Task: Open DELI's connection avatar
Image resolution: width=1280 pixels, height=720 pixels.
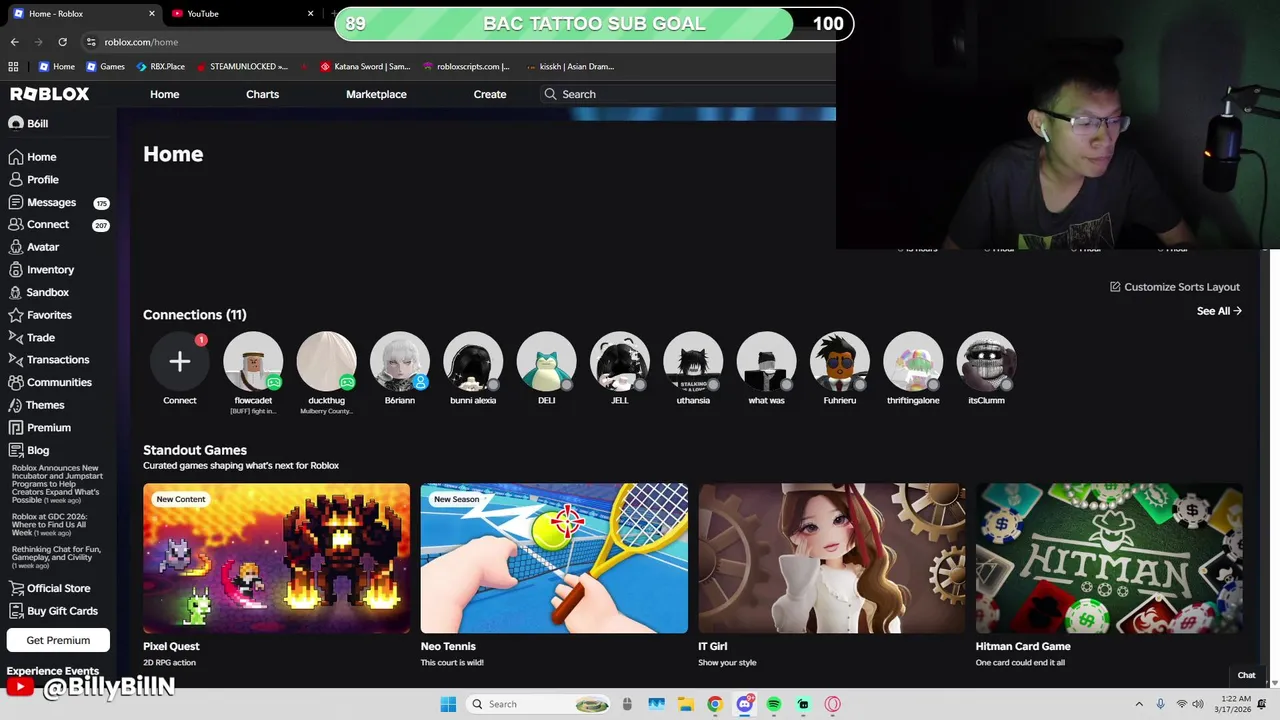Action: coord(546,362)
